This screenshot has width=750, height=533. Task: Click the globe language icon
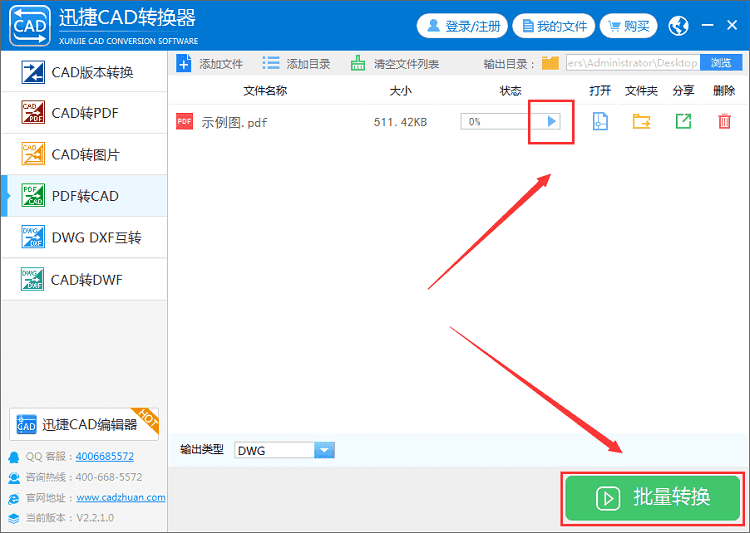pos(678,26)
